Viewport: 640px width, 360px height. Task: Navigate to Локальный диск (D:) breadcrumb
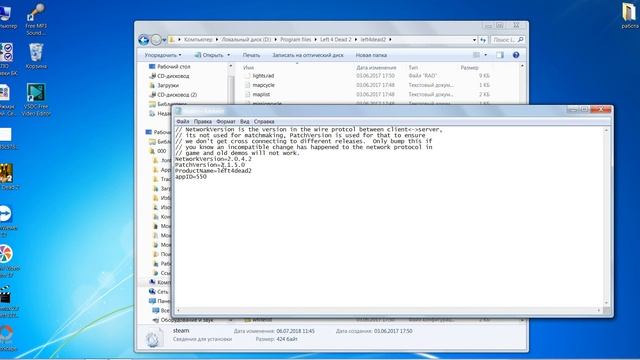pos(246,40)
